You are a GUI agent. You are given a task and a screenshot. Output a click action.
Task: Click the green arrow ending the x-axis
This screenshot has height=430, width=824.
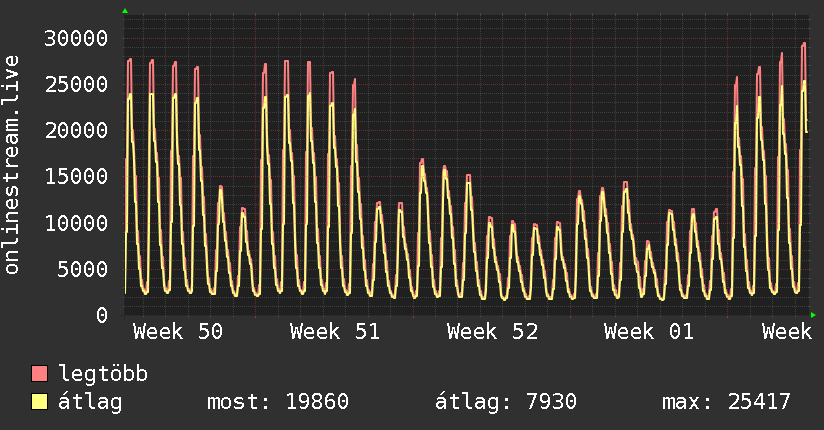[814, 315]
